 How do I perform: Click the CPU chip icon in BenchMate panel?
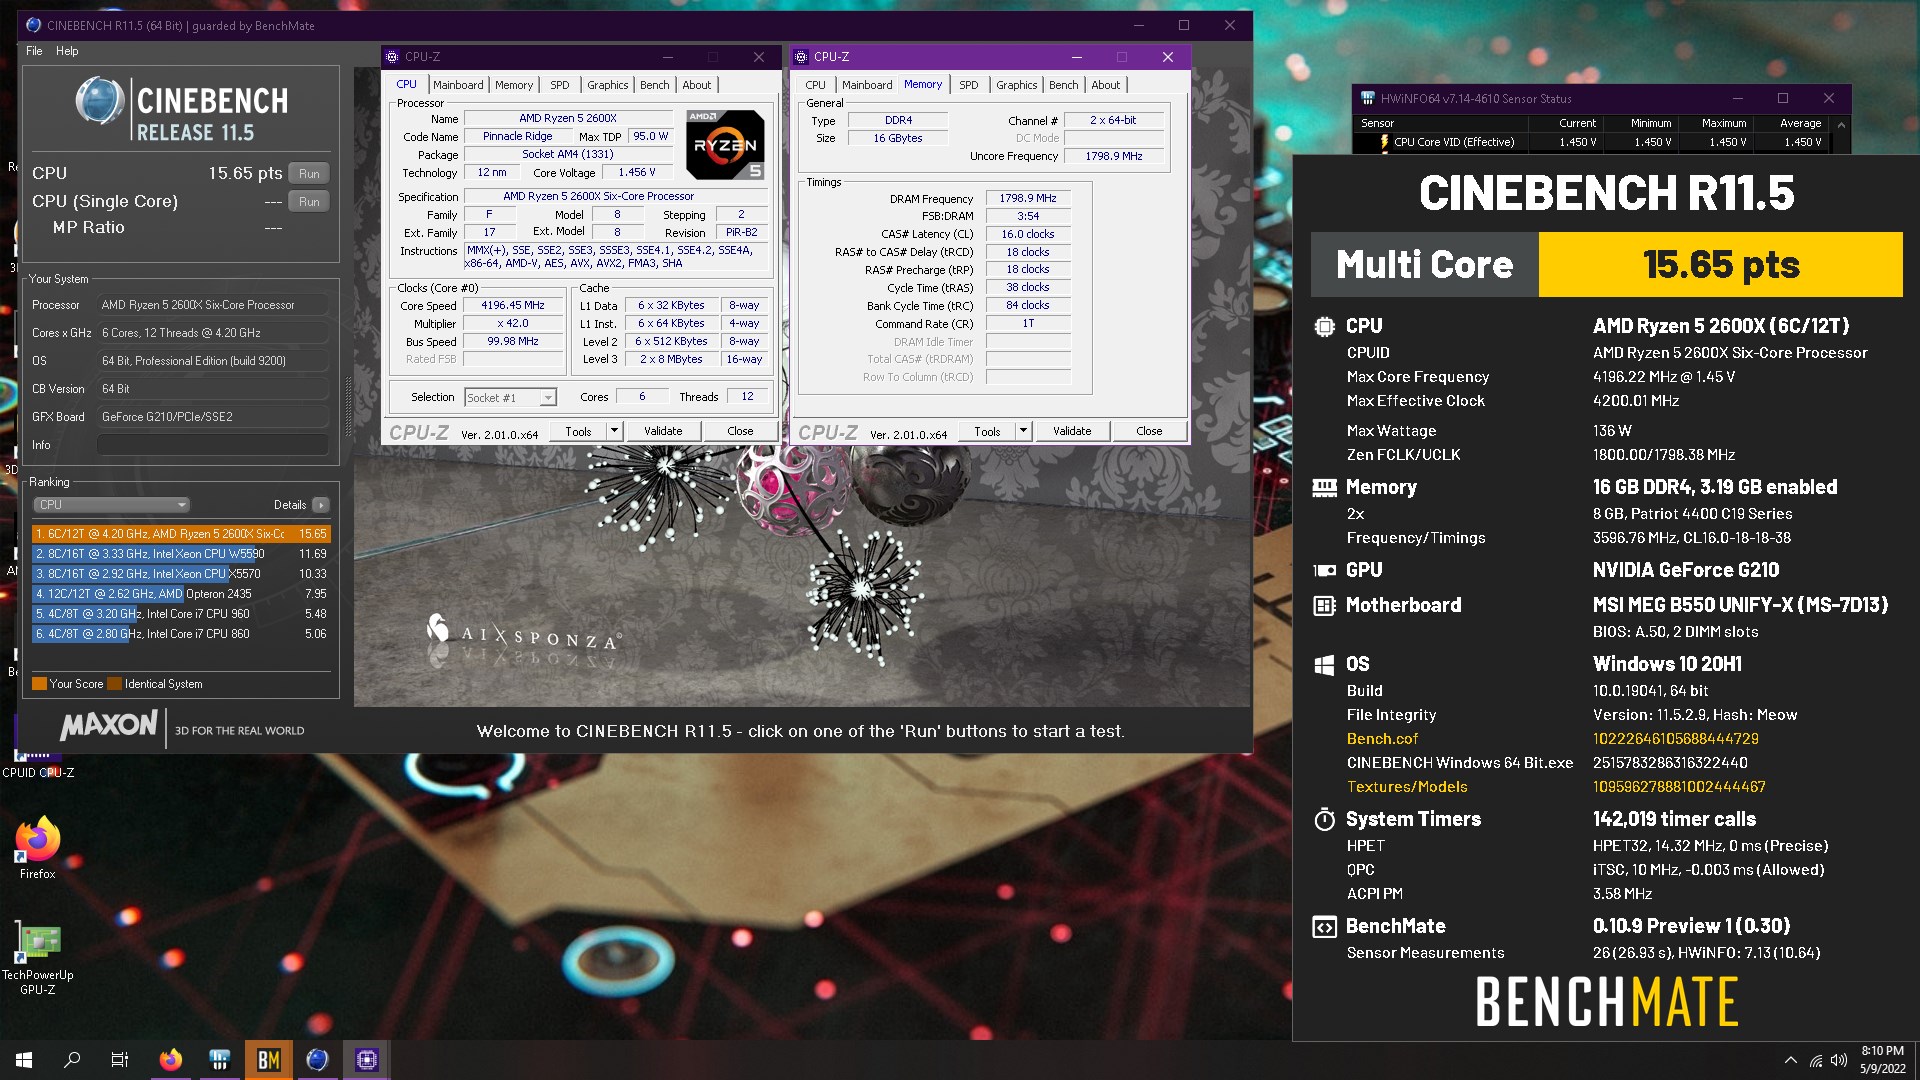pyautogui.click(x=1324, y=326)
